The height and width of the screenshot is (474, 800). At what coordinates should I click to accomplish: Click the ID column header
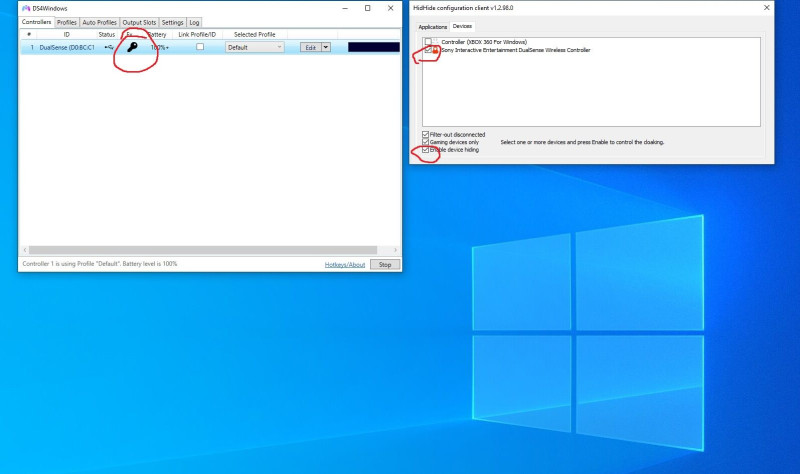[66, 34]
